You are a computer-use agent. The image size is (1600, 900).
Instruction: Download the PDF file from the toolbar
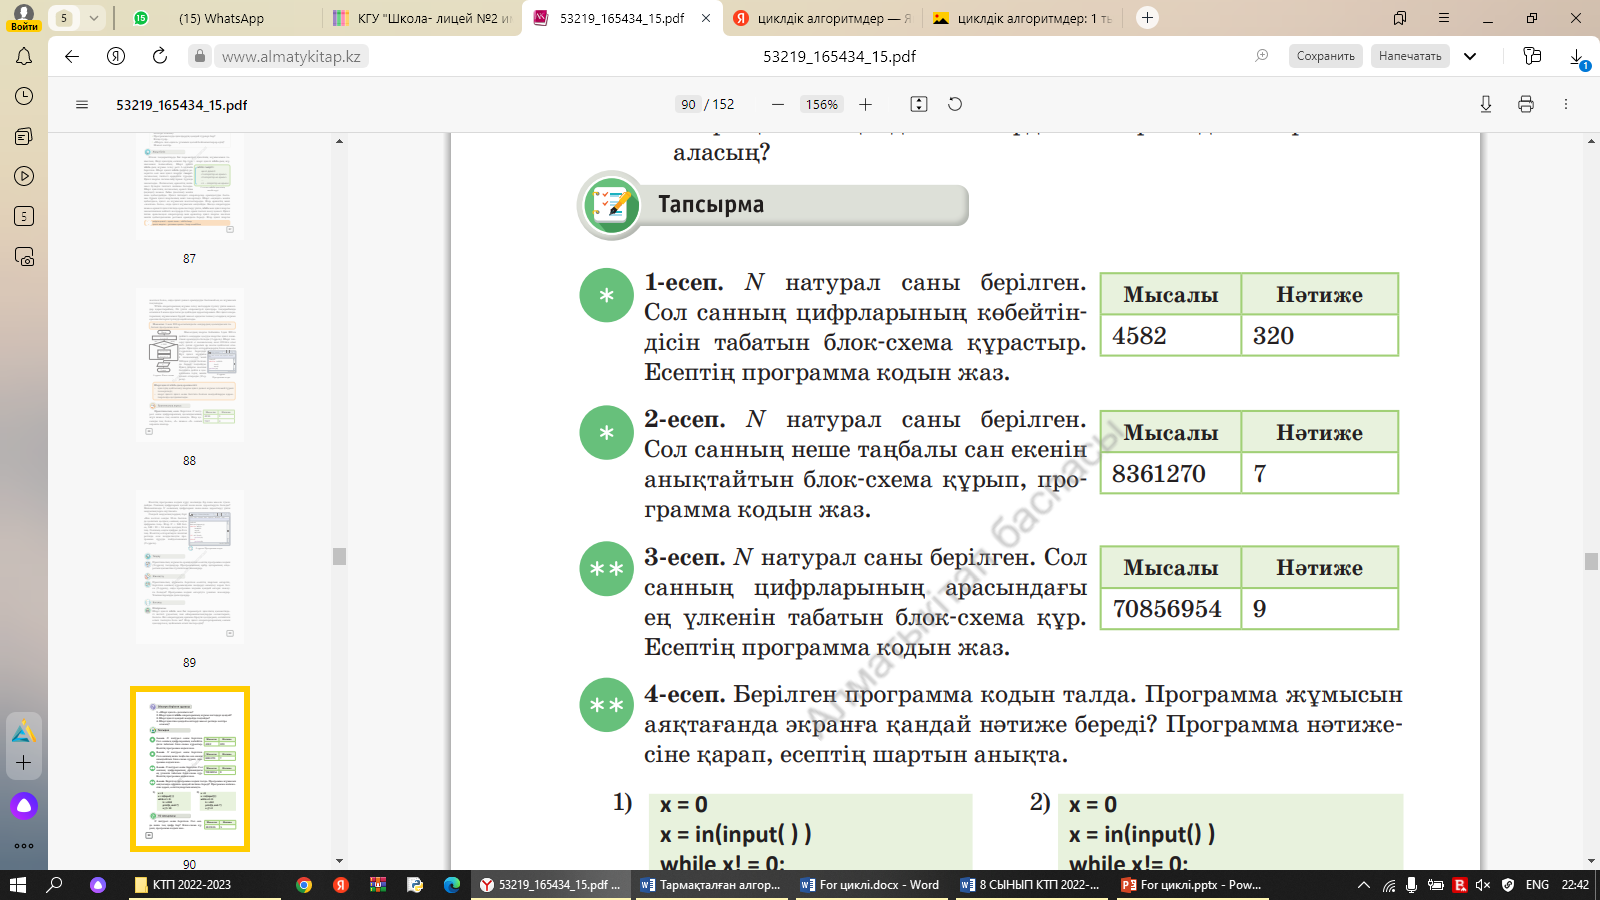(1486, 104)
